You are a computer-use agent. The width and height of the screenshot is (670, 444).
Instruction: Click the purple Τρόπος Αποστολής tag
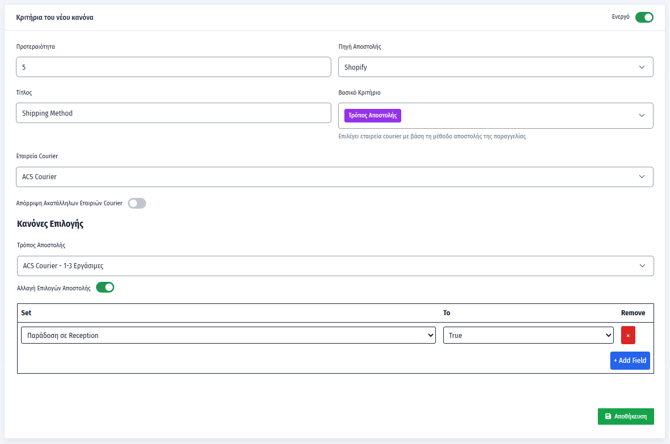(x=373, y=115)
